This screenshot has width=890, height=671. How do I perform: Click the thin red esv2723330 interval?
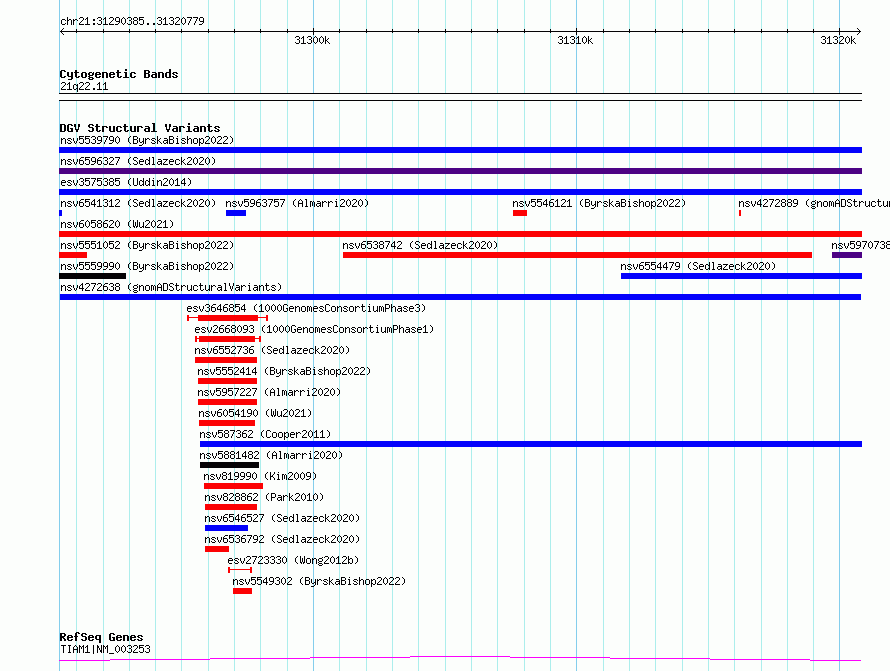pyautogui.click(x=240, y=570)
